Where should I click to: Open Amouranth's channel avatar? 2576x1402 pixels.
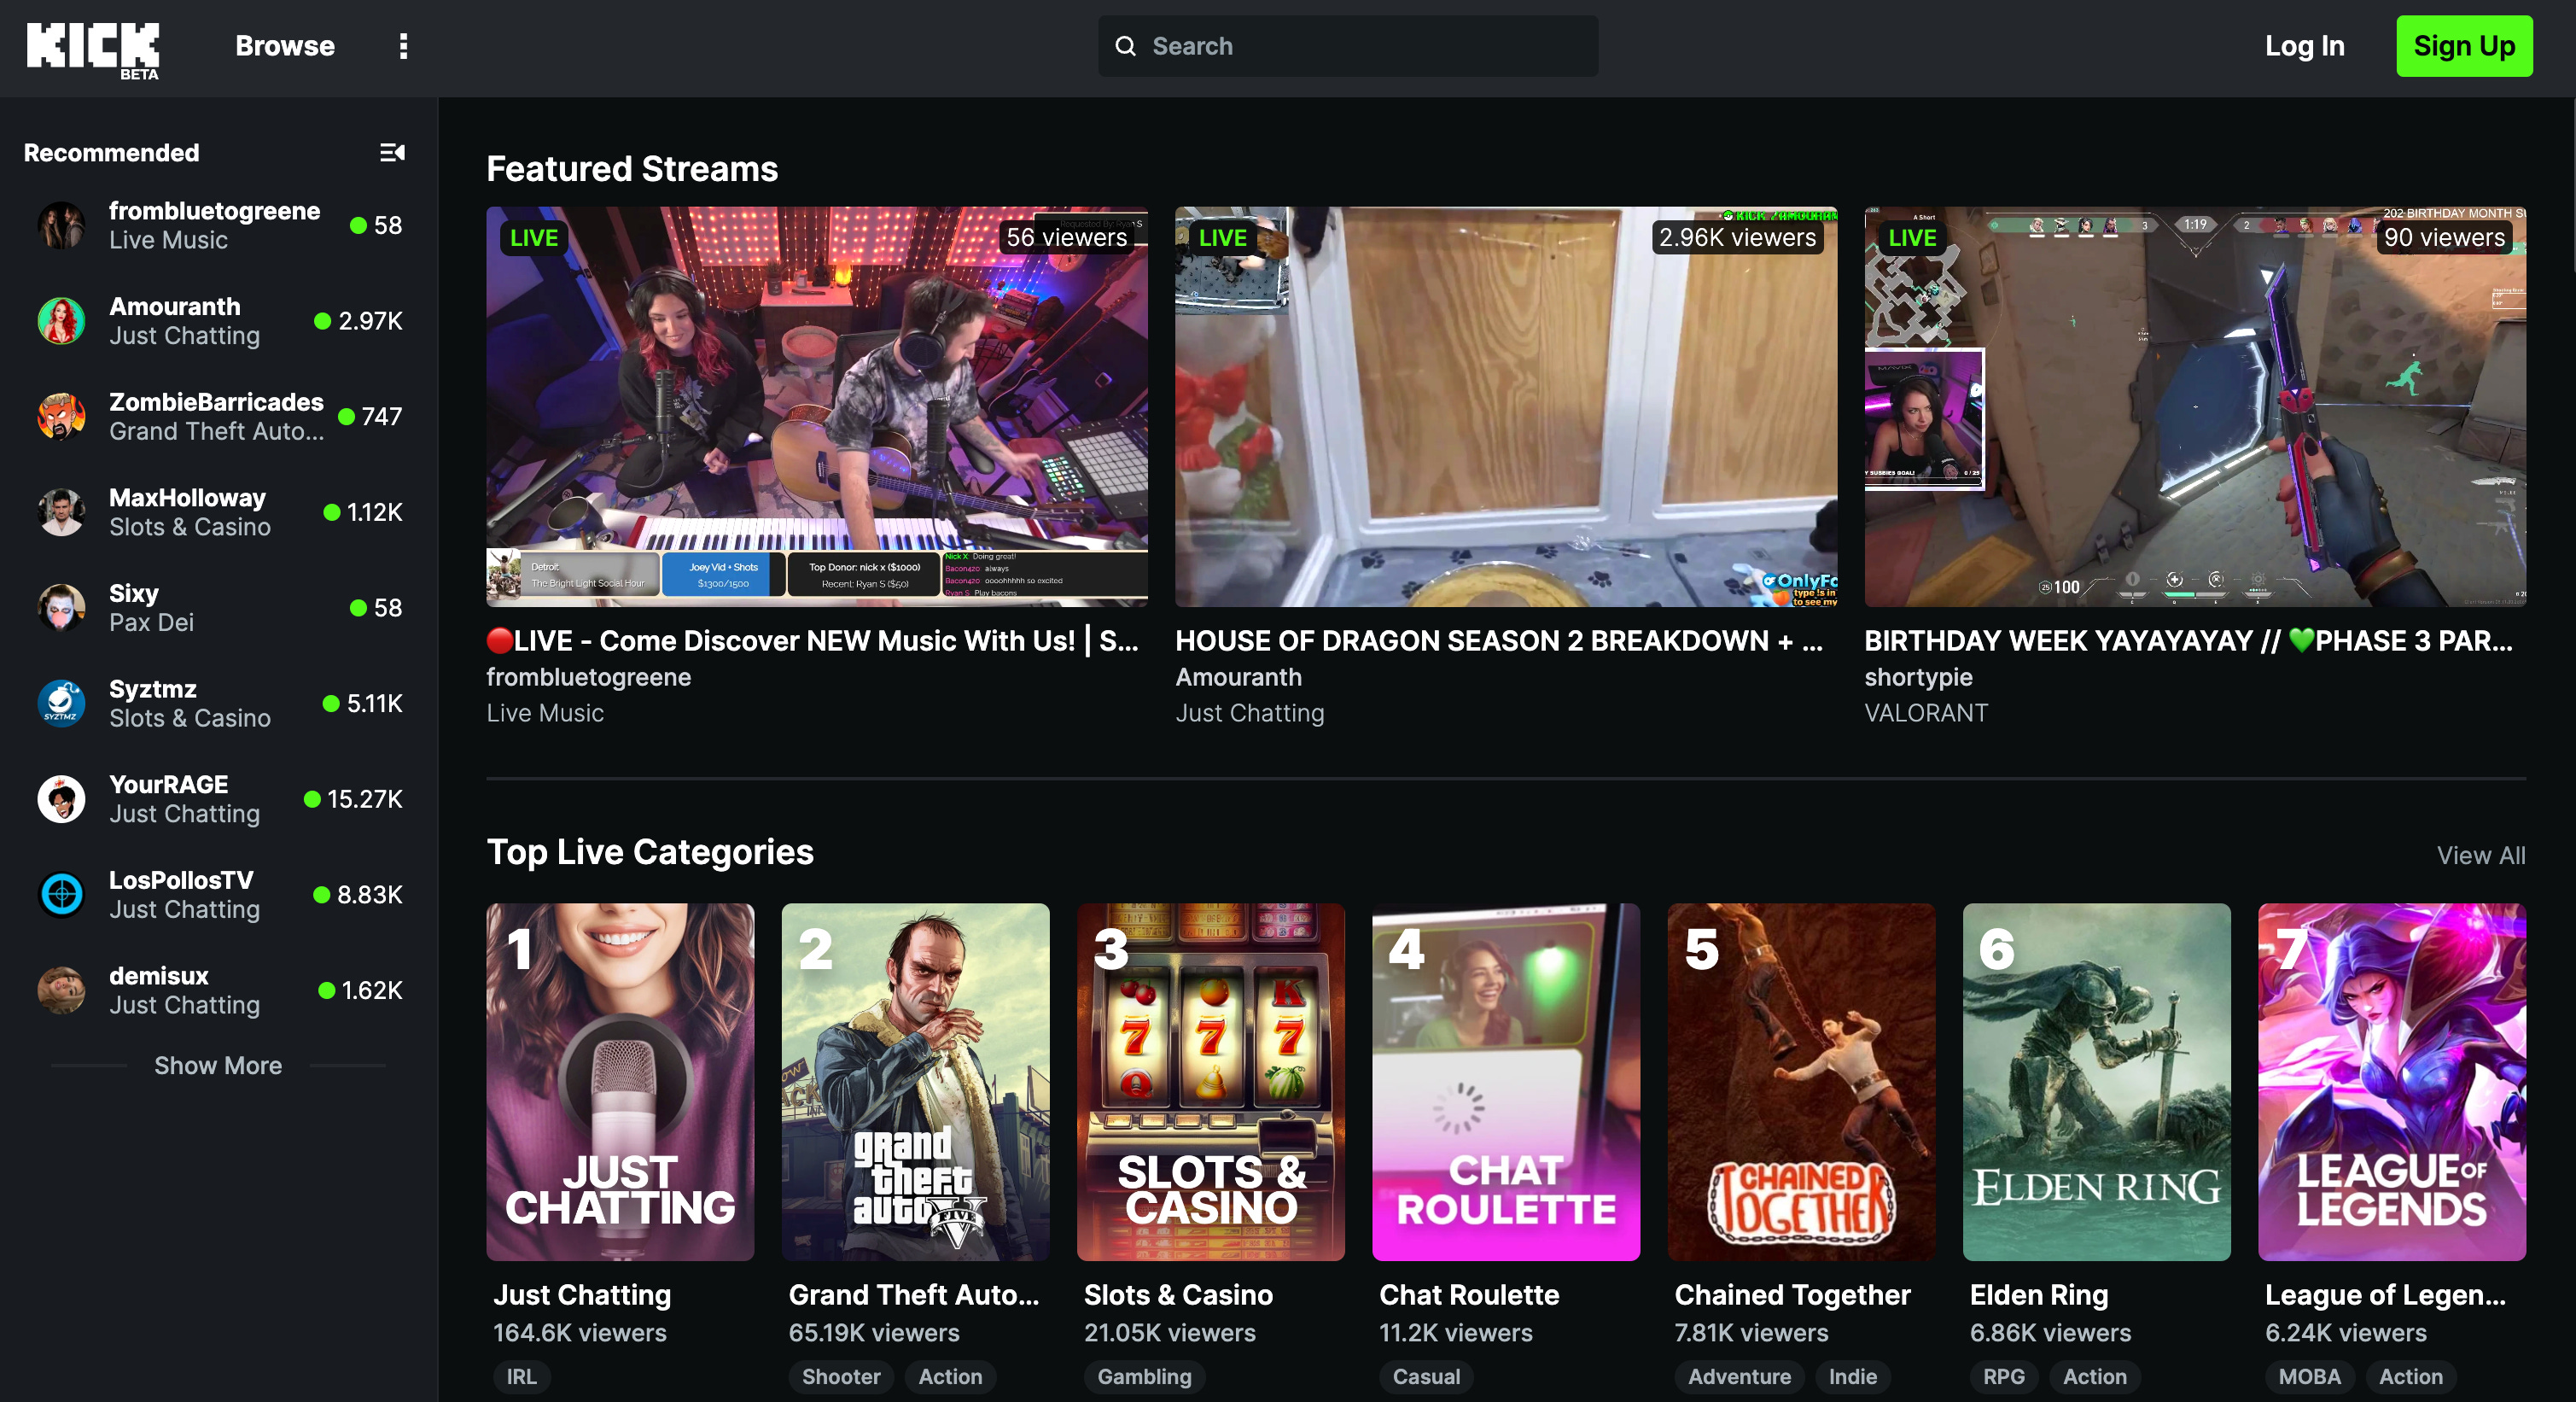(x=61, y=321)
